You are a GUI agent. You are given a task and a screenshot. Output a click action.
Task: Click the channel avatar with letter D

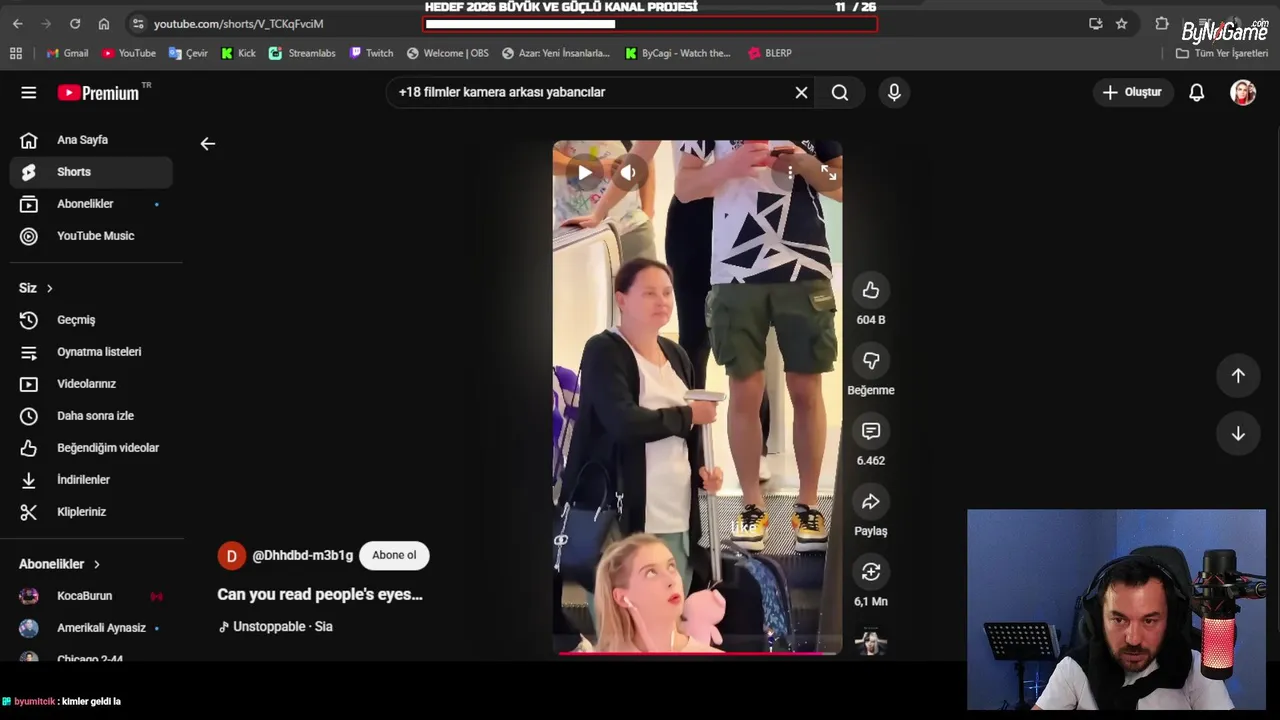[x=231, y=556]
